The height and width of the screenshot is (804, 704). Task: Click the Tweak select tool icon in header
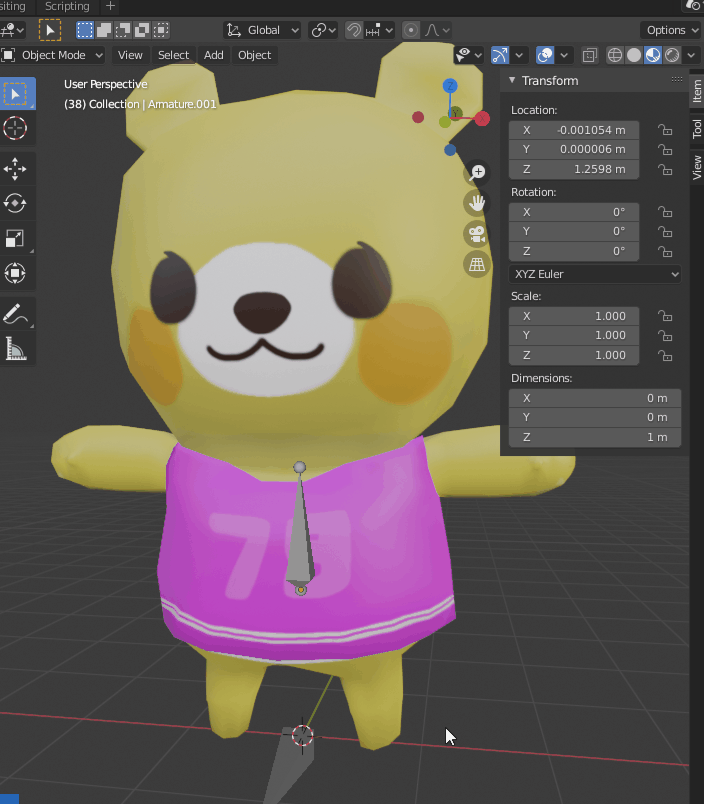pos(50,30)
